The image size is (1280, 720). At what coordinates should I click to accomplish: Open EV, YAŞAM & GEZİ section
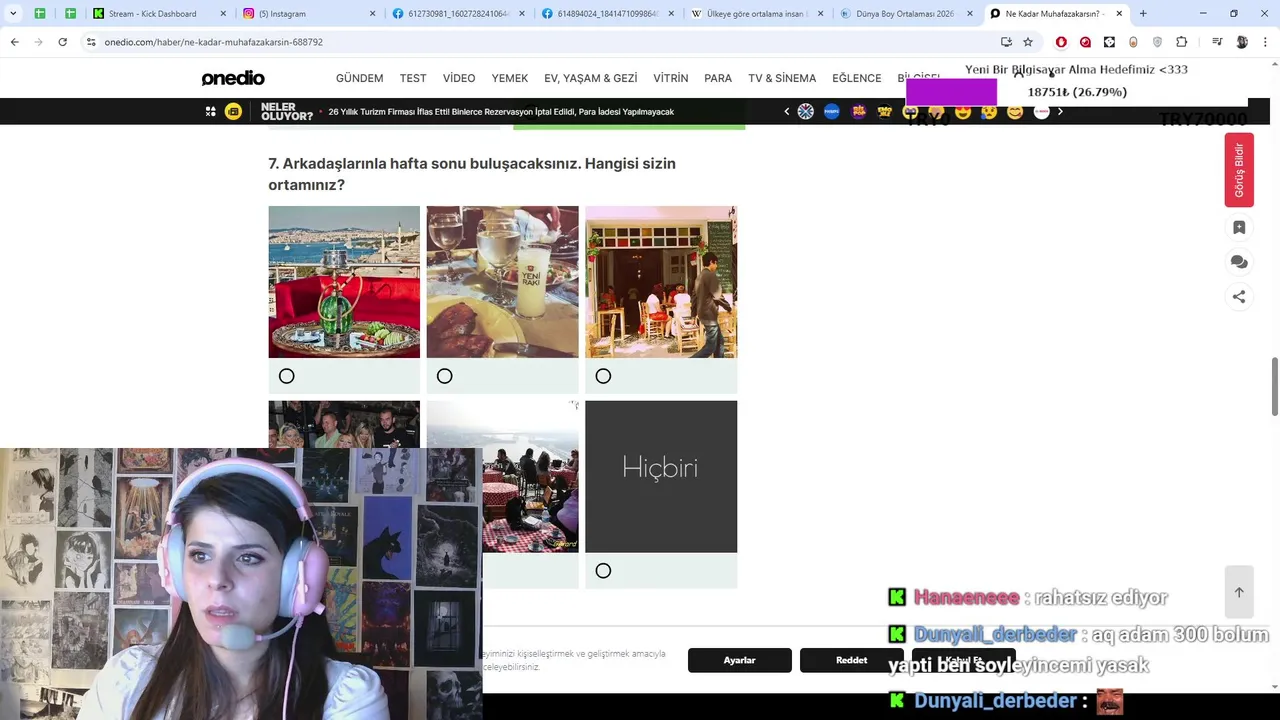(x=590, y=78)
